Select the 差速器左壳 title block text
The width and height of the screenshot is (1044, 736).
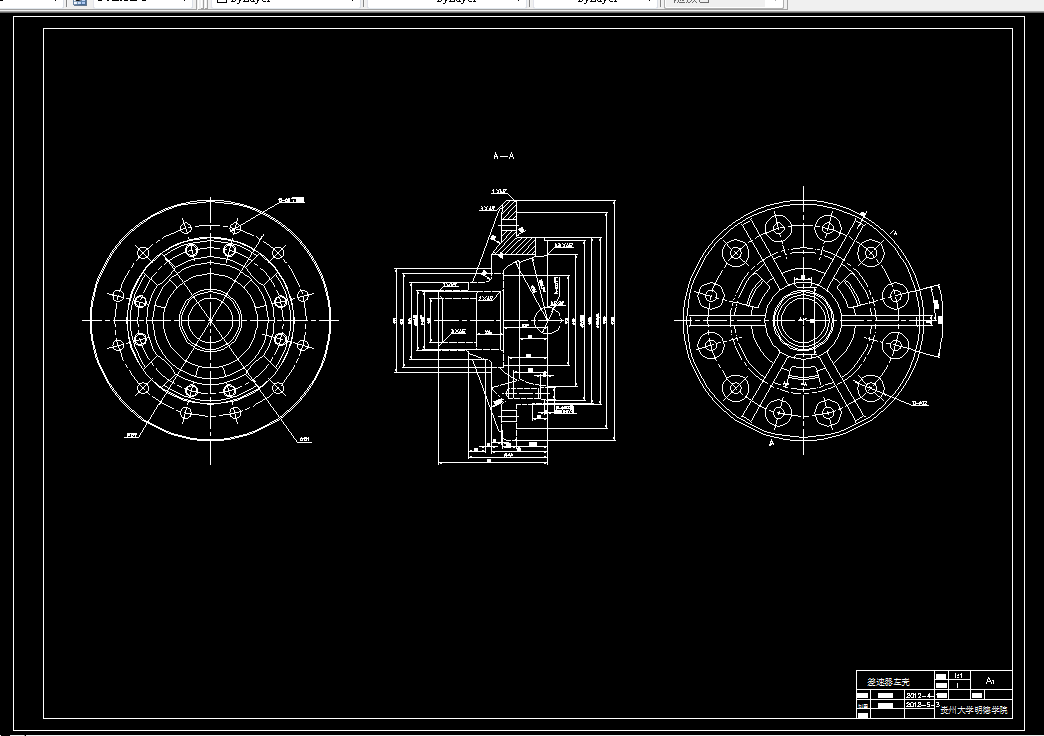[888, 682]
